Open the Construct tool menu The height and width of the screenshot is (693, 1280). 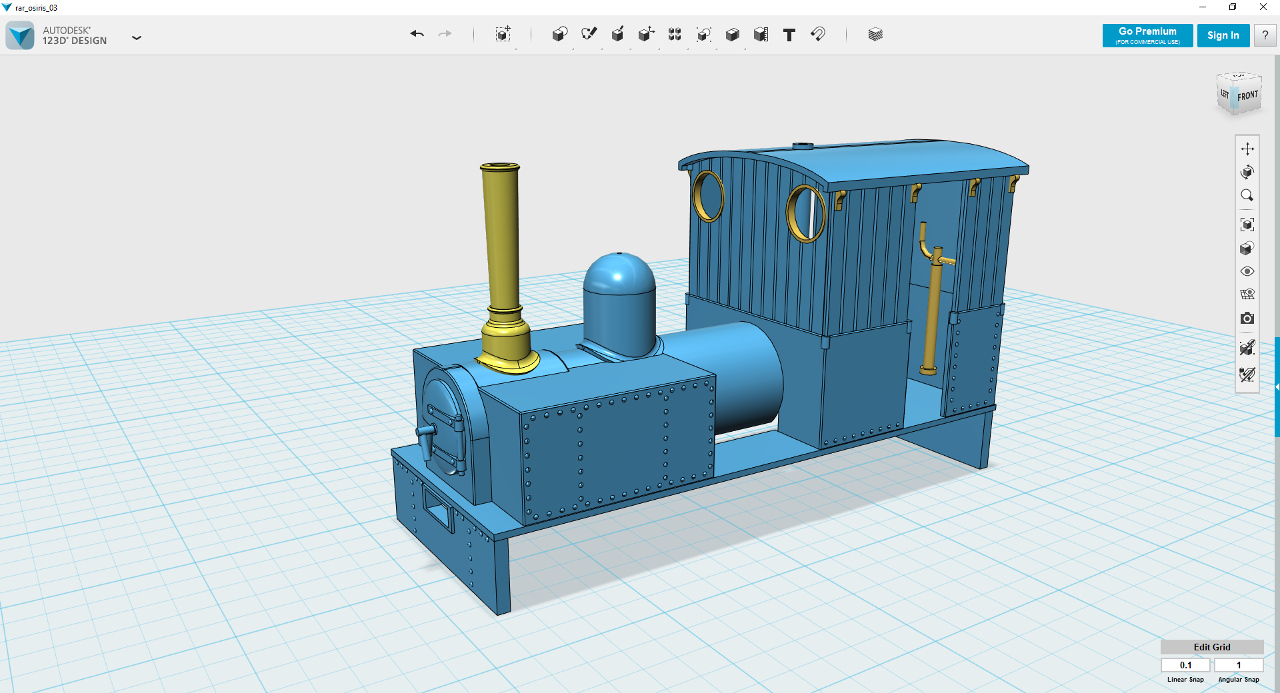tap(618, 34)
